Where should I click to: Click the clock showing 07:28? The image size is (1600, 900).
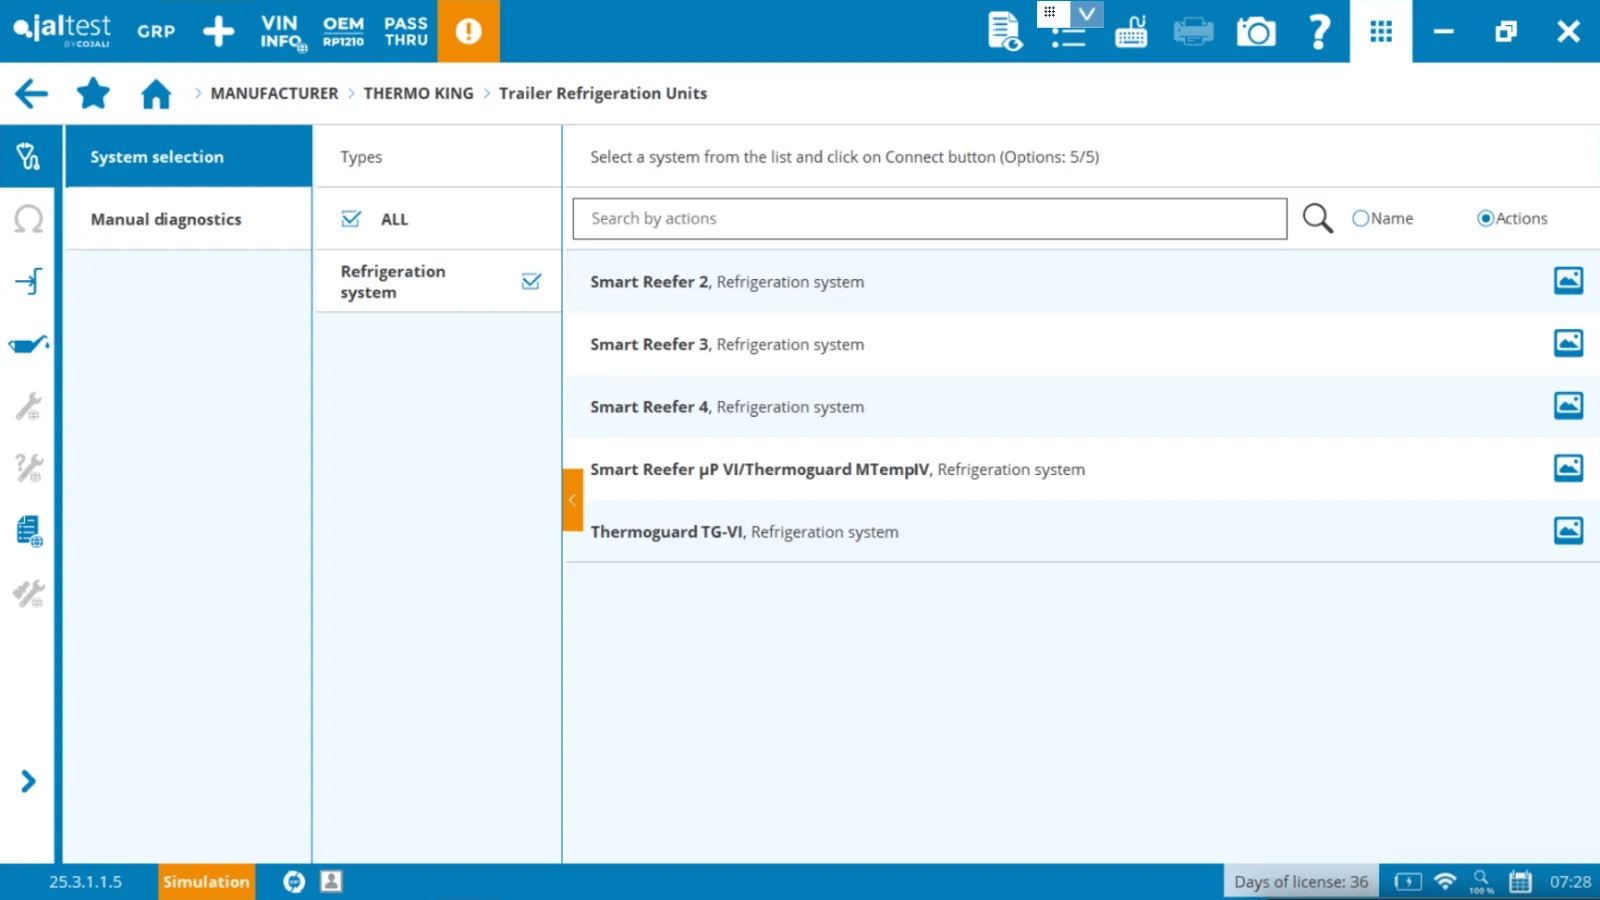[1570, 882]
